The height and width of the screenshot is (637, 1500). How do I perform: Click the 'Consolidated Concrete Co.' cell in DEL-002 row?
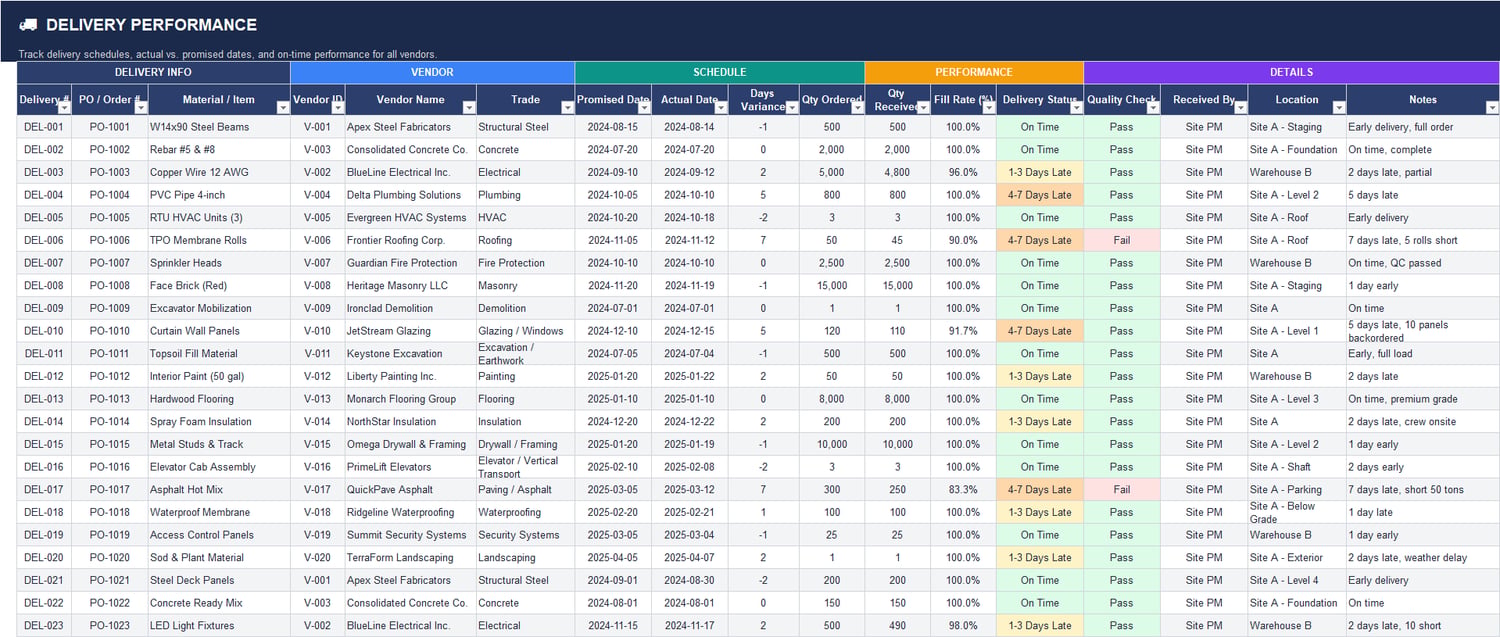410,150
